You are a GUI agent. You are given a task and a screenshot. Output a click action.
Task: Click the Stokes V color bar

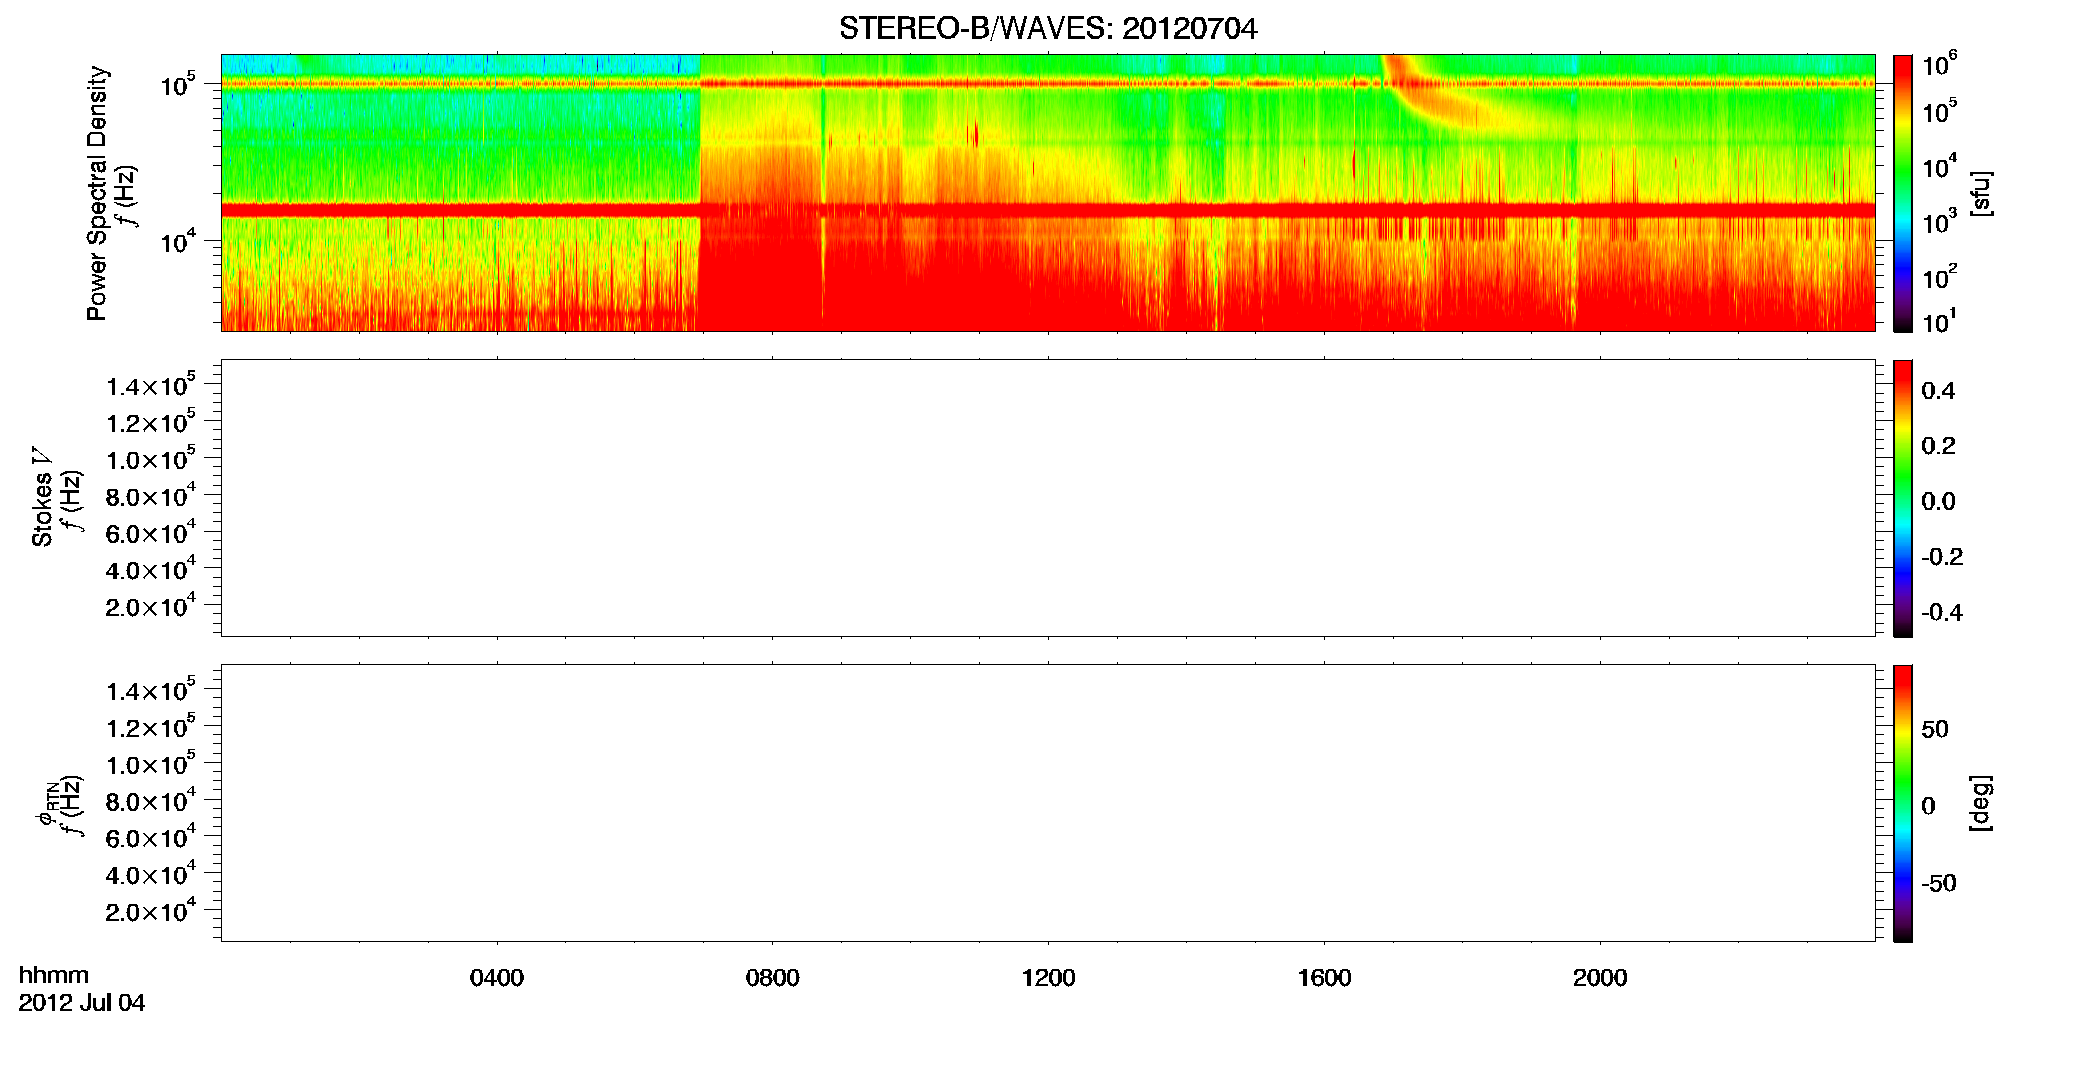coord(1903,498)
